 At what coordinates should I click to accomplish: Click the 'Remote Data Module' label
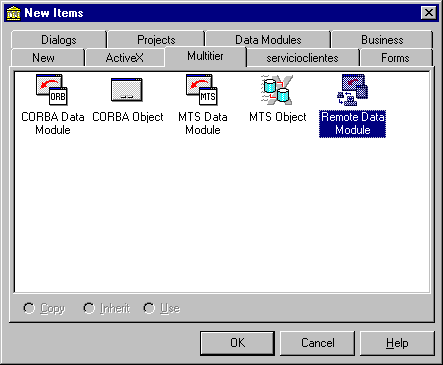point(353,124)
